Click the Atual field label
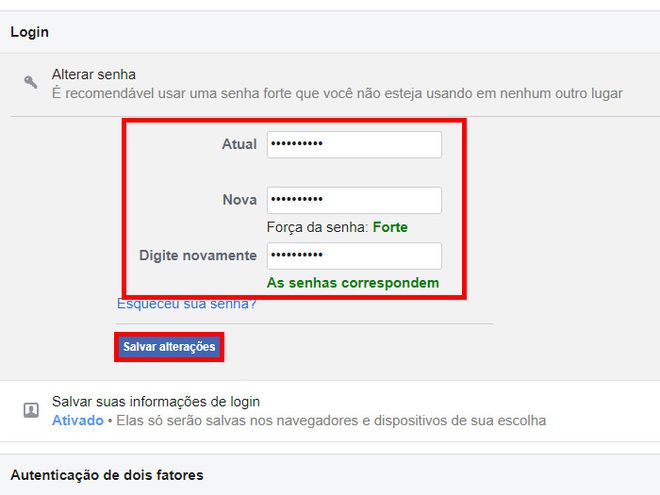Image resolution: width=660 pixels, height=495 pixels. [x=239, y=144]
